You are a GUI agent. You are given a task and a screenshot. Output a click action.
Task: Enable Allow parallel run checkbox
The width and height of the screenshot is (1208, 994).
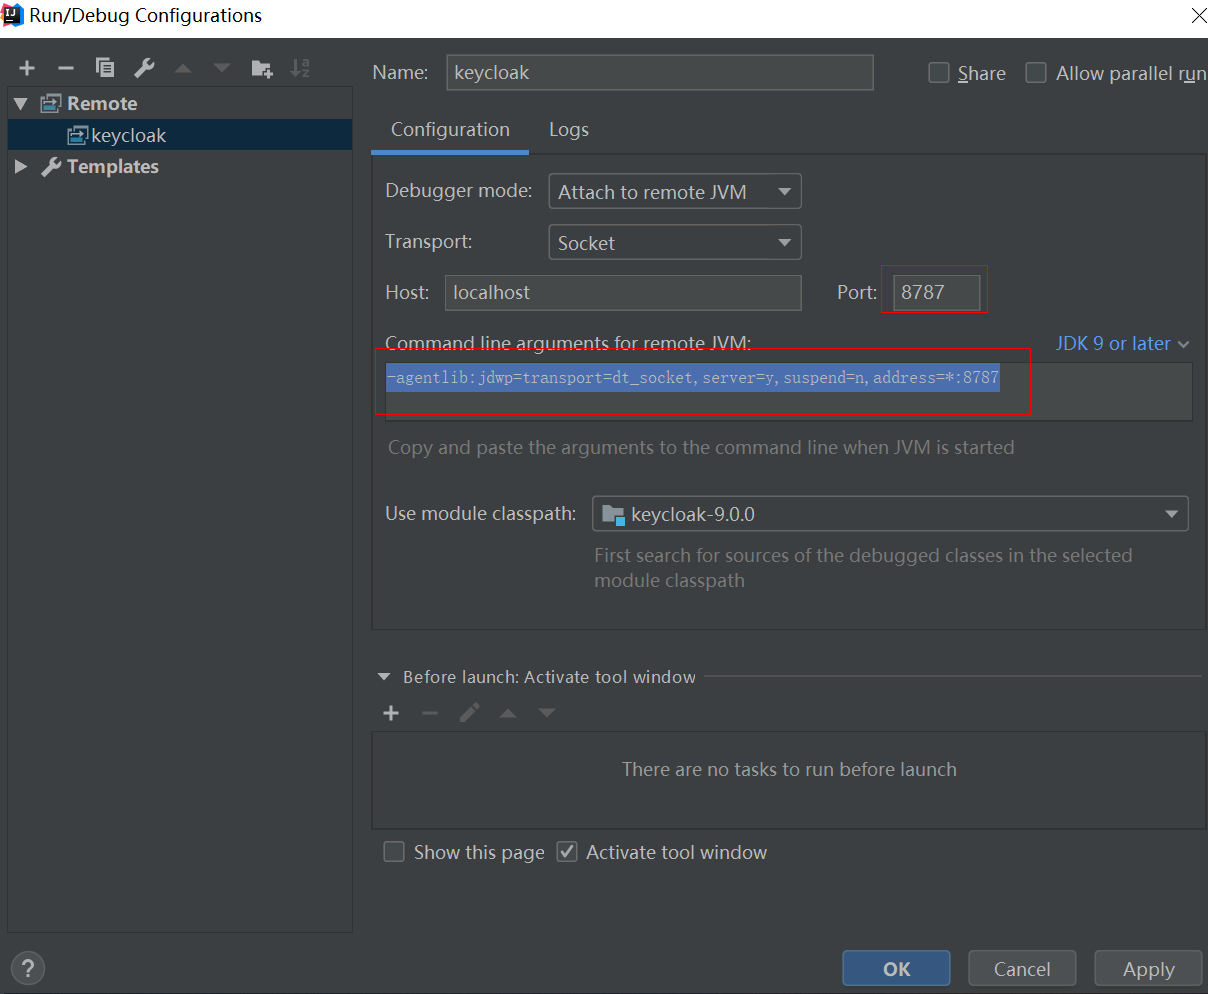click(1036, 73)
